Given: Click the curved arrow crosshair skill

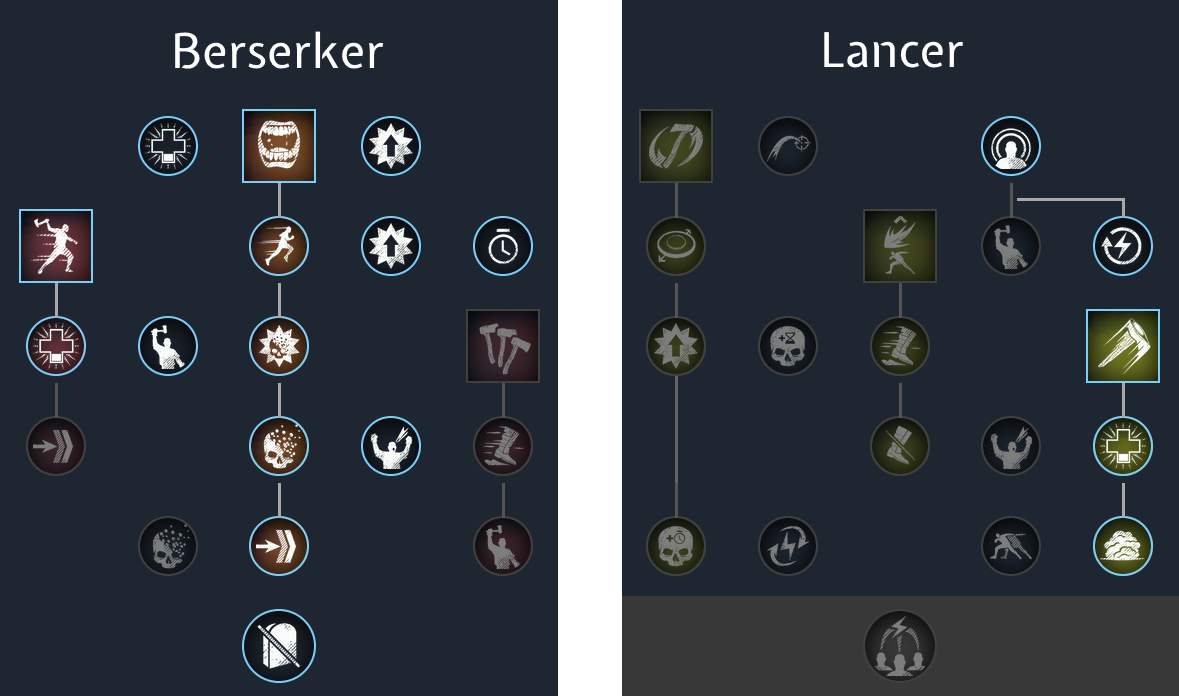Looking at the screenshot, I should point(788,146).
